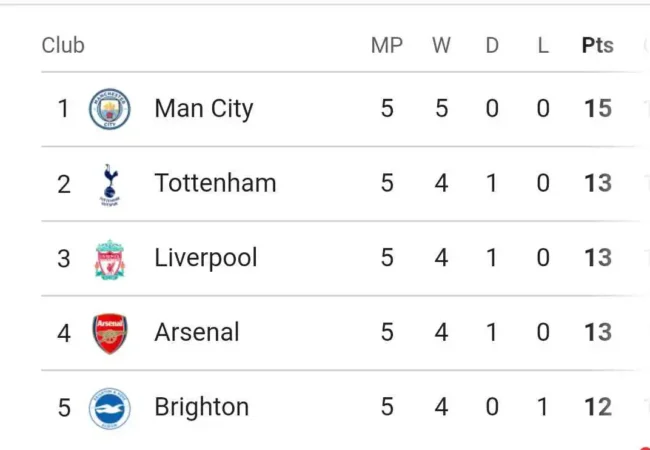The width and height of the screenshot is (650, 450).
Task: Click the MP column header
Action: pyautogui.click(x=386, y=45)
